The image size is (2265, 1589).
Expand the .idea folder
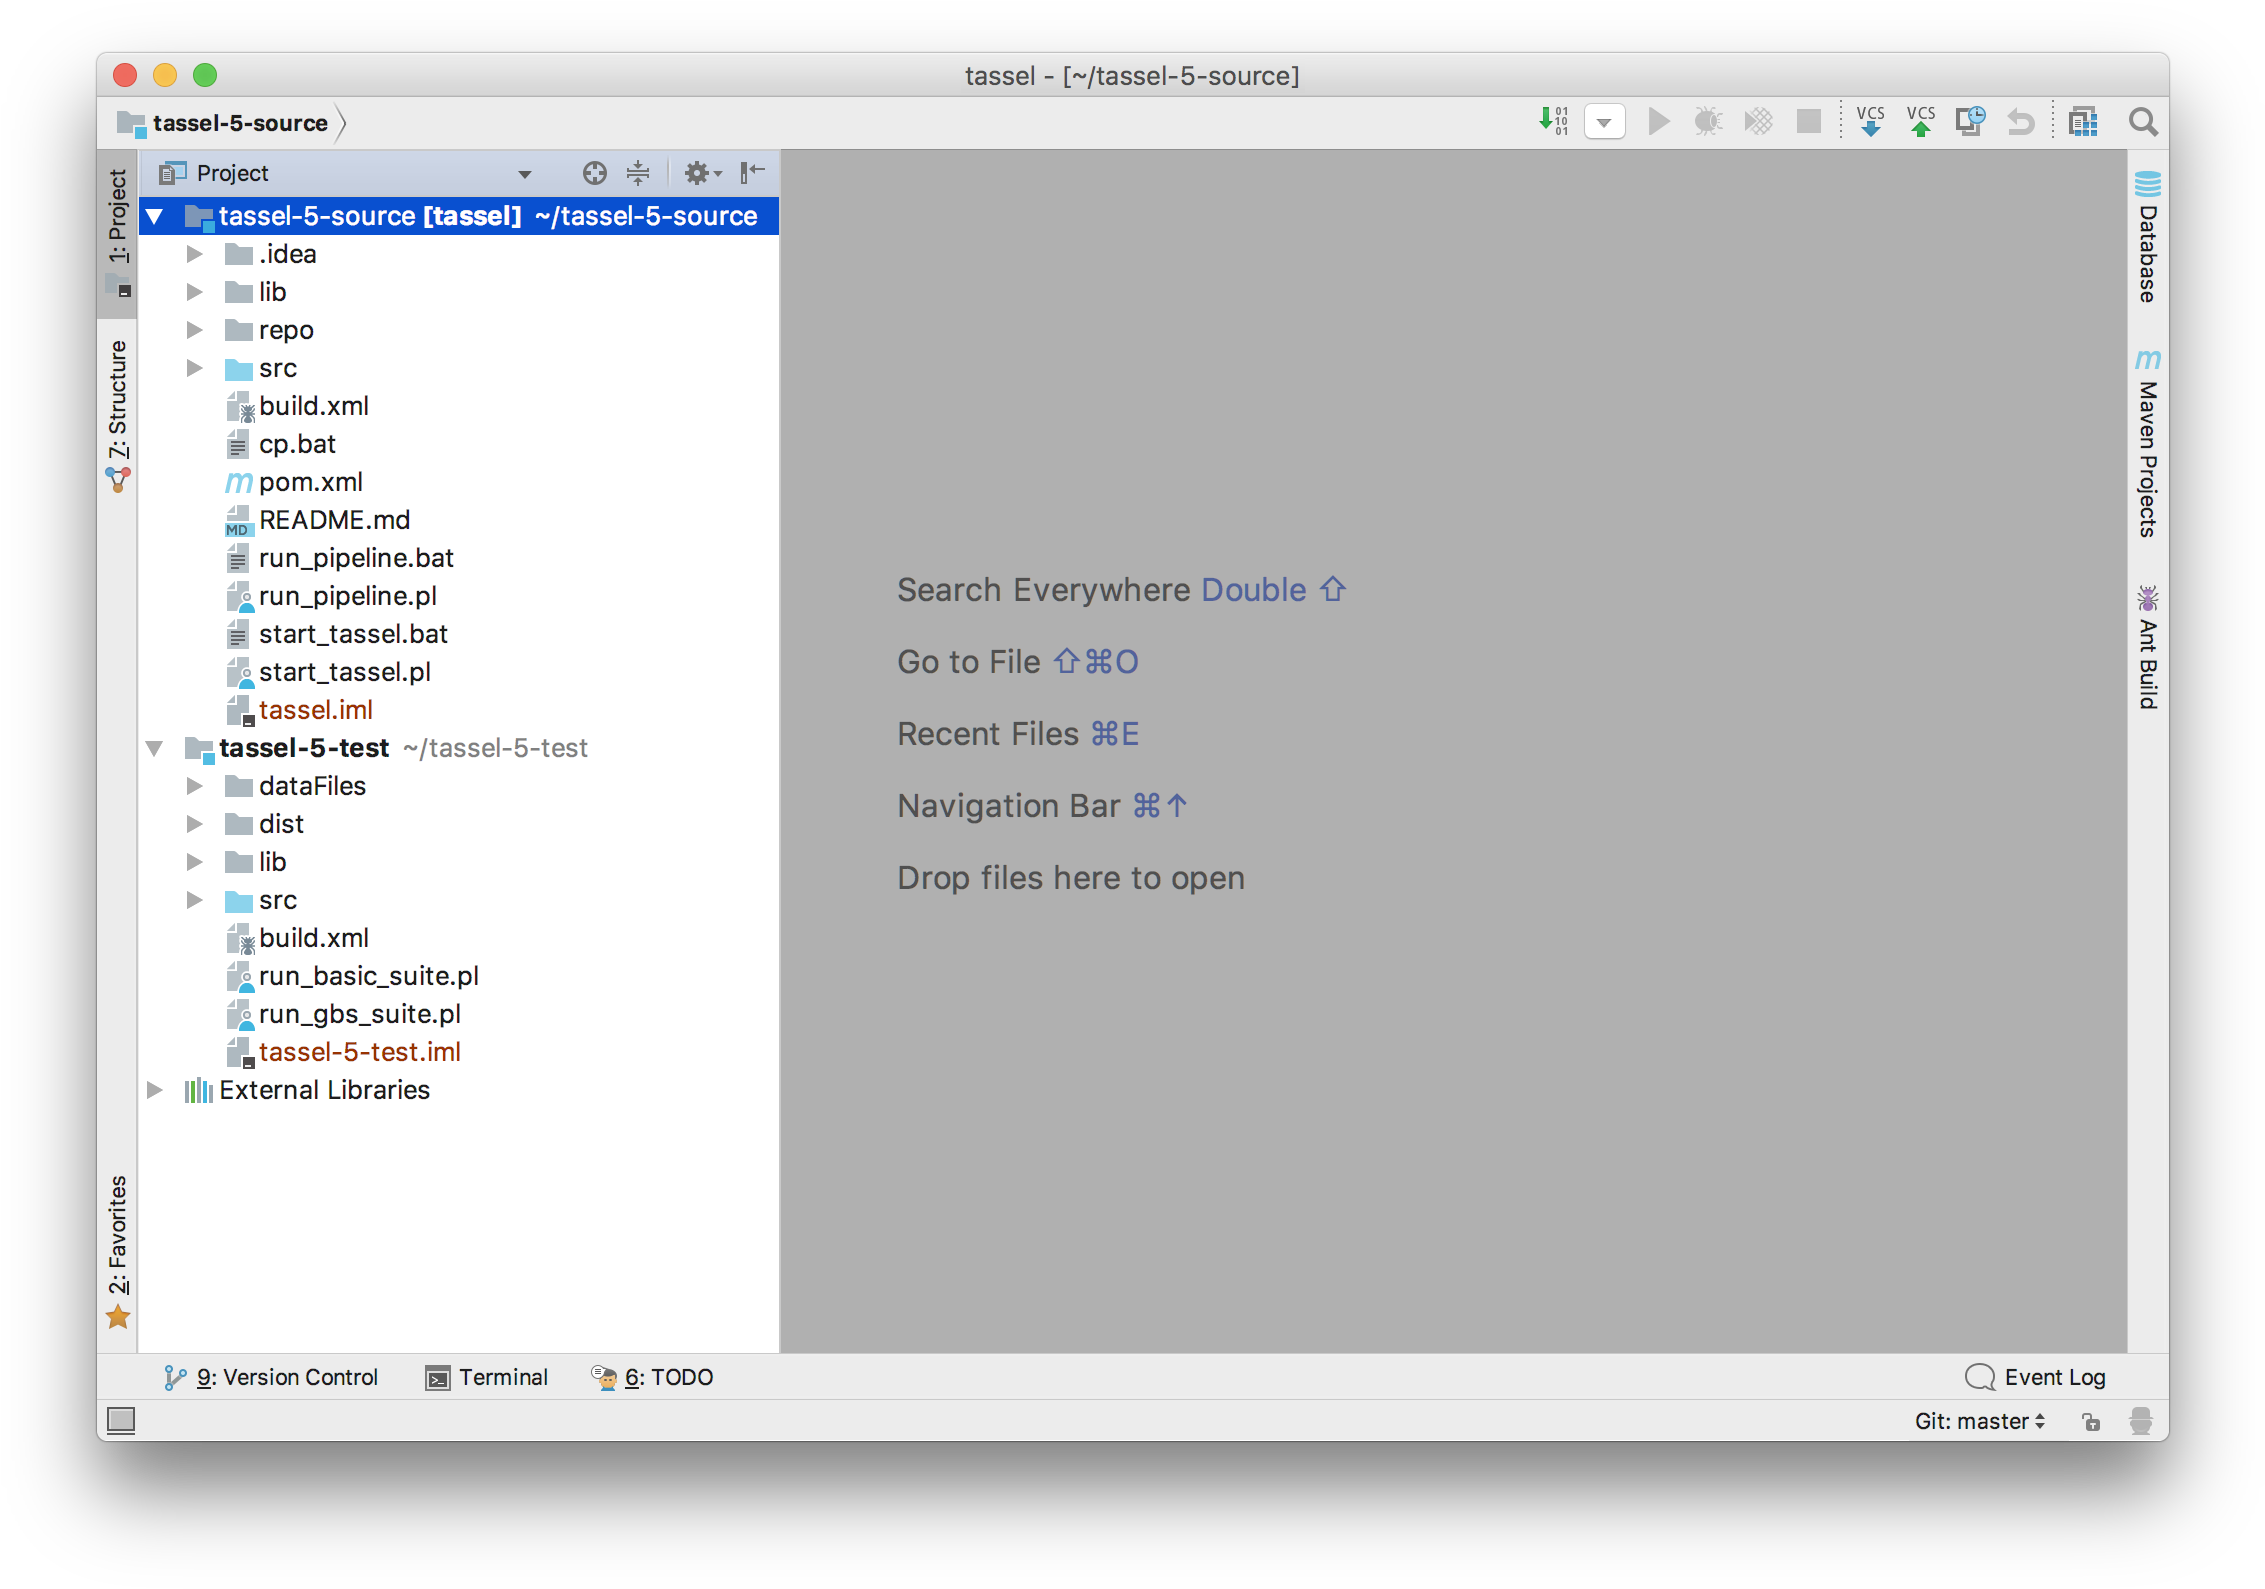click(x=195, y=254)
